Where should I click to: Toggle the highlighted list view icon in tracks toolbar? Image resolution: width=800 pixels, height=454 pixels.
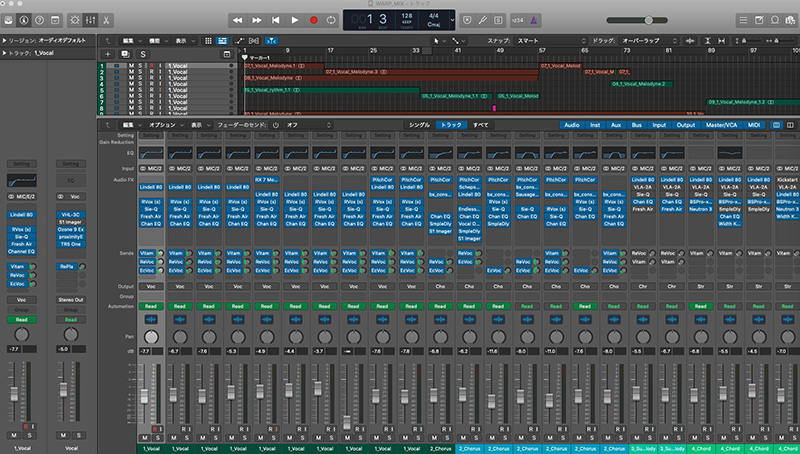click(222, 41)
